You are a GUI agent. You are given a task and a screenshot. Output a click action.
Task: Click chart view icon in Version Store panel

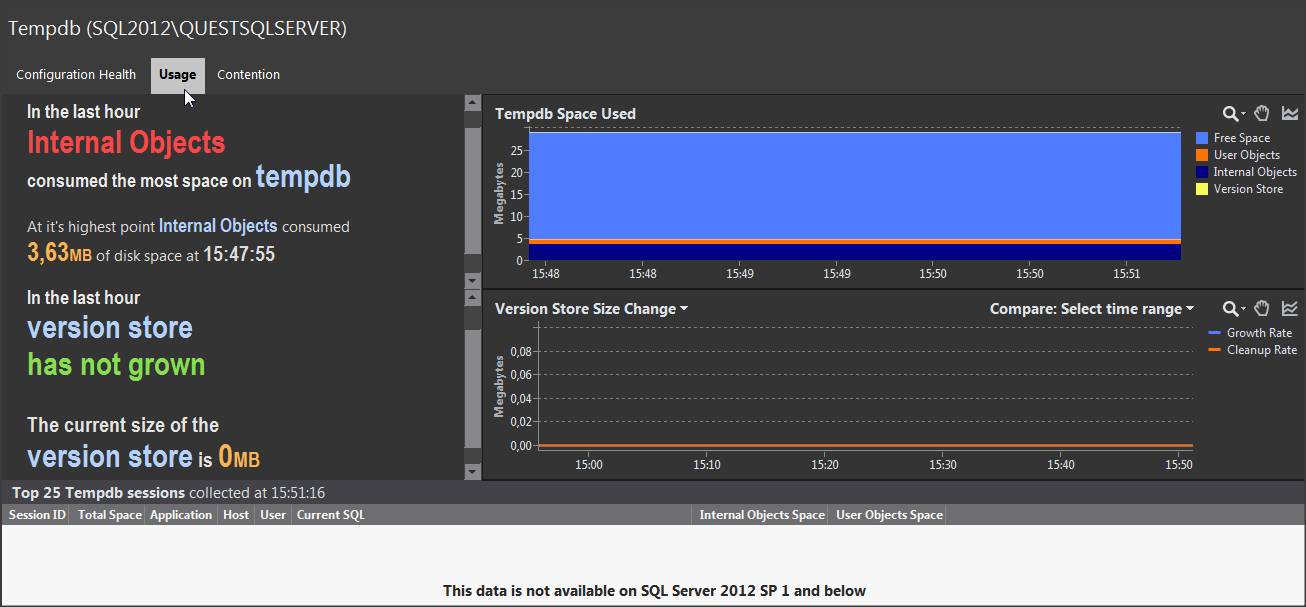click(1290, 308)
